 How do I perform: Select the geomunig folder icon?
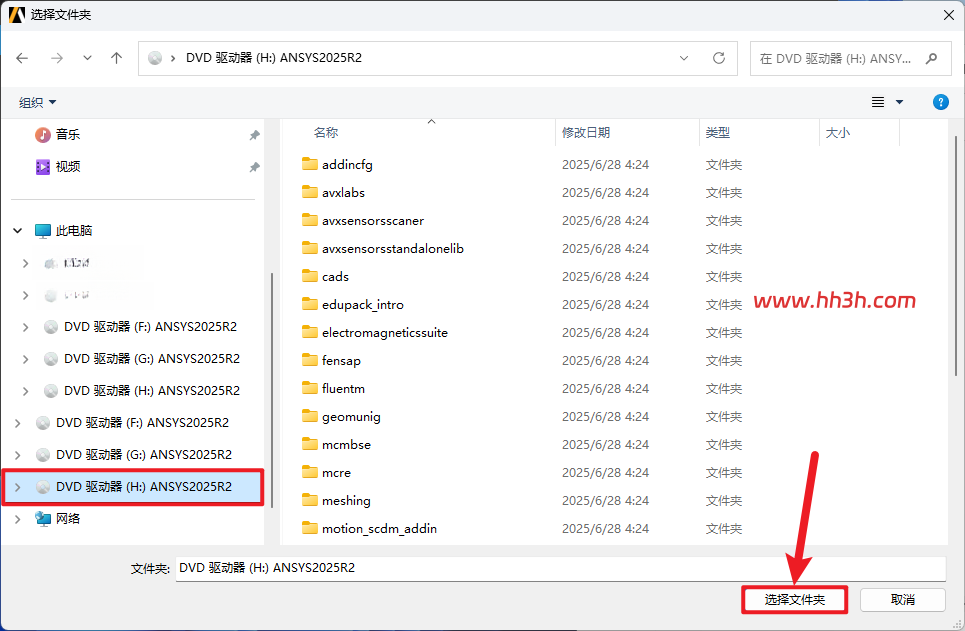coord(310,416)
